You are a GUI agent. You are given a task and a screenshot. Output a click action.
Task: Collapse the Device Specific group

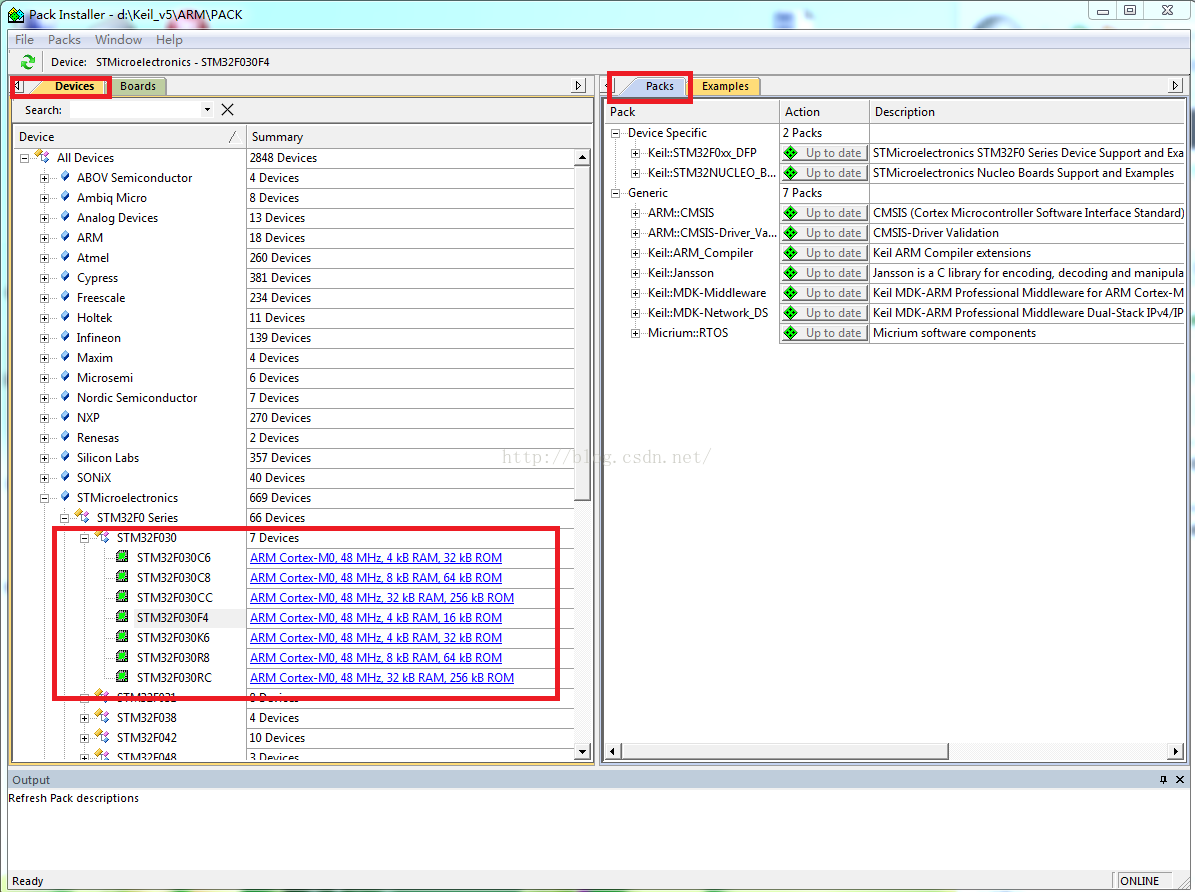click(616, 133)
